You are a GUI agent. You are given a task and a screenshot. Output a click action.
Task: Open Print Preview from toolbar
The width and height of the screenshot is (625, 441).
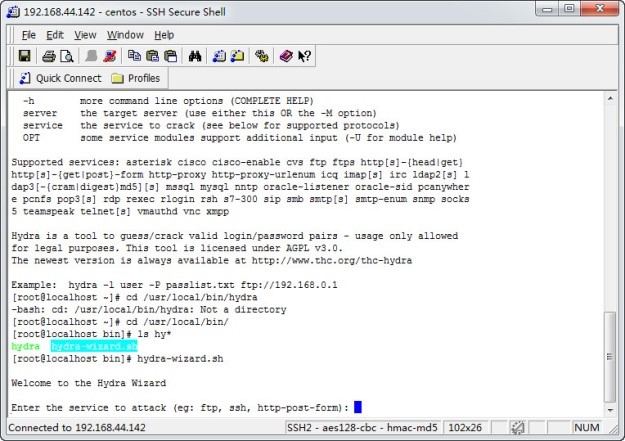(x=67, y=56)
